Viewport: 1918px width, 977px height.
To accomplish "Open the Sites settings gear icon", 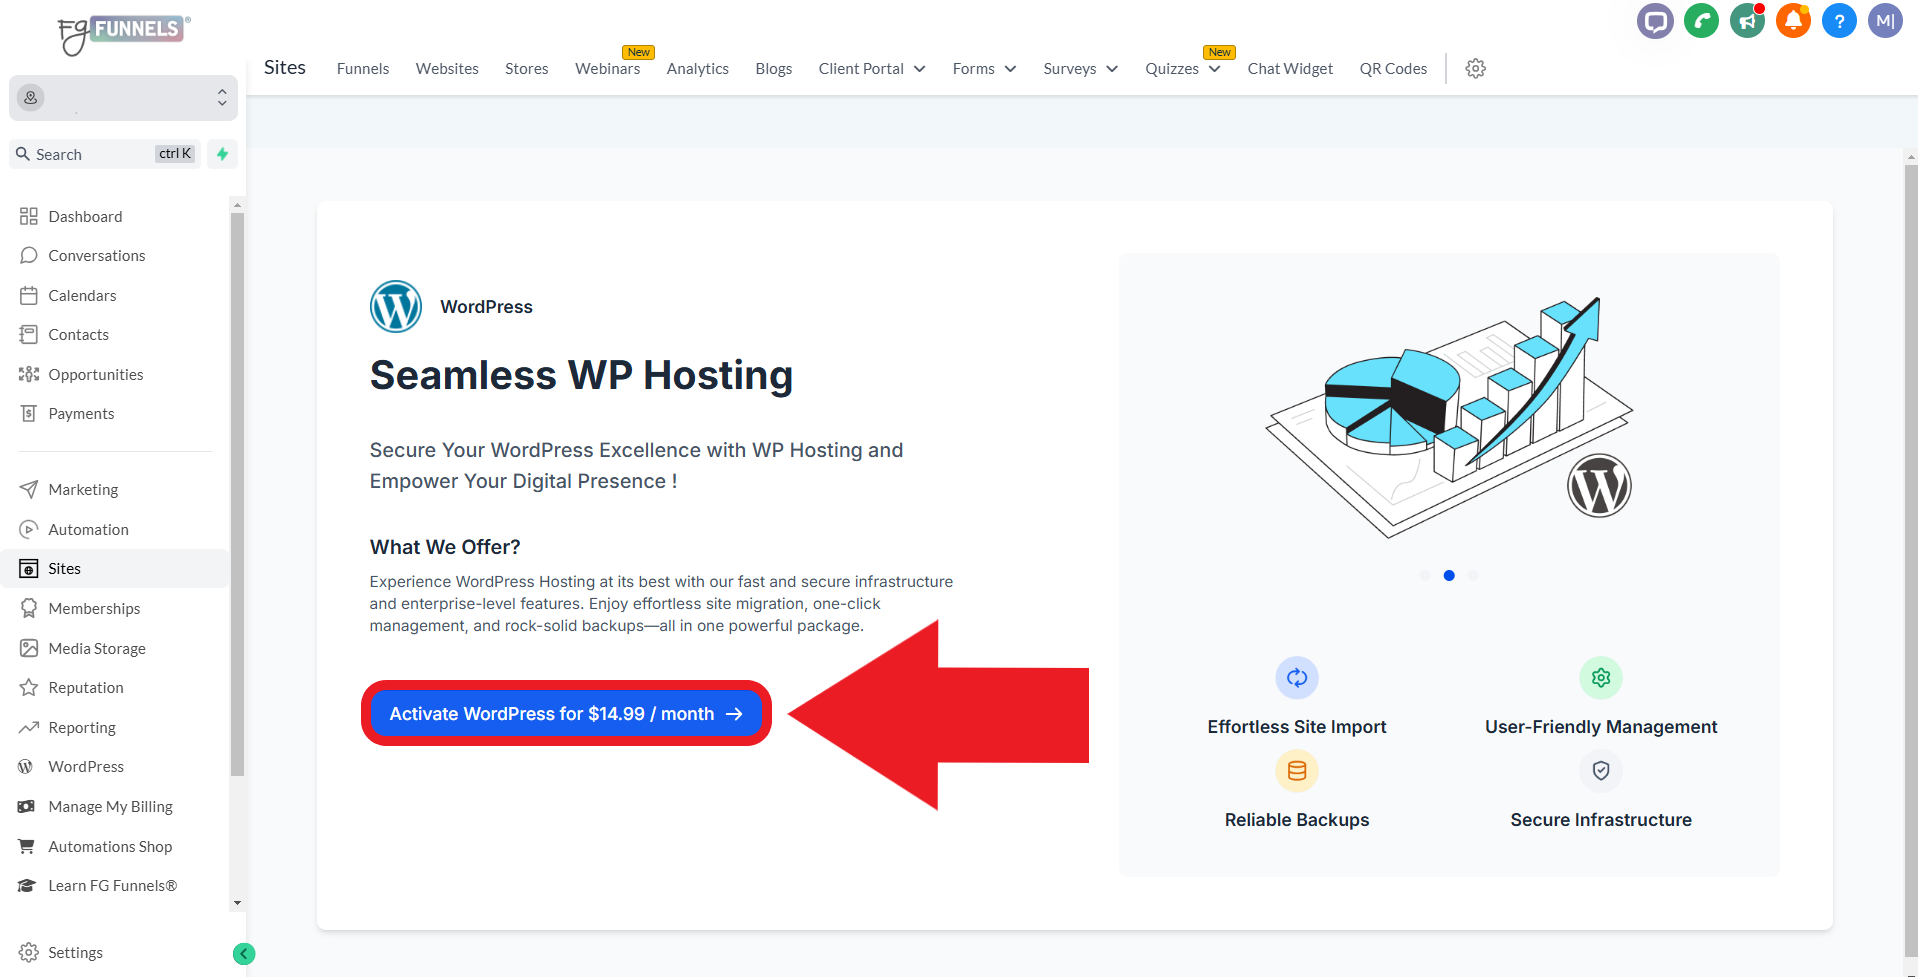I will [1475, 69].
